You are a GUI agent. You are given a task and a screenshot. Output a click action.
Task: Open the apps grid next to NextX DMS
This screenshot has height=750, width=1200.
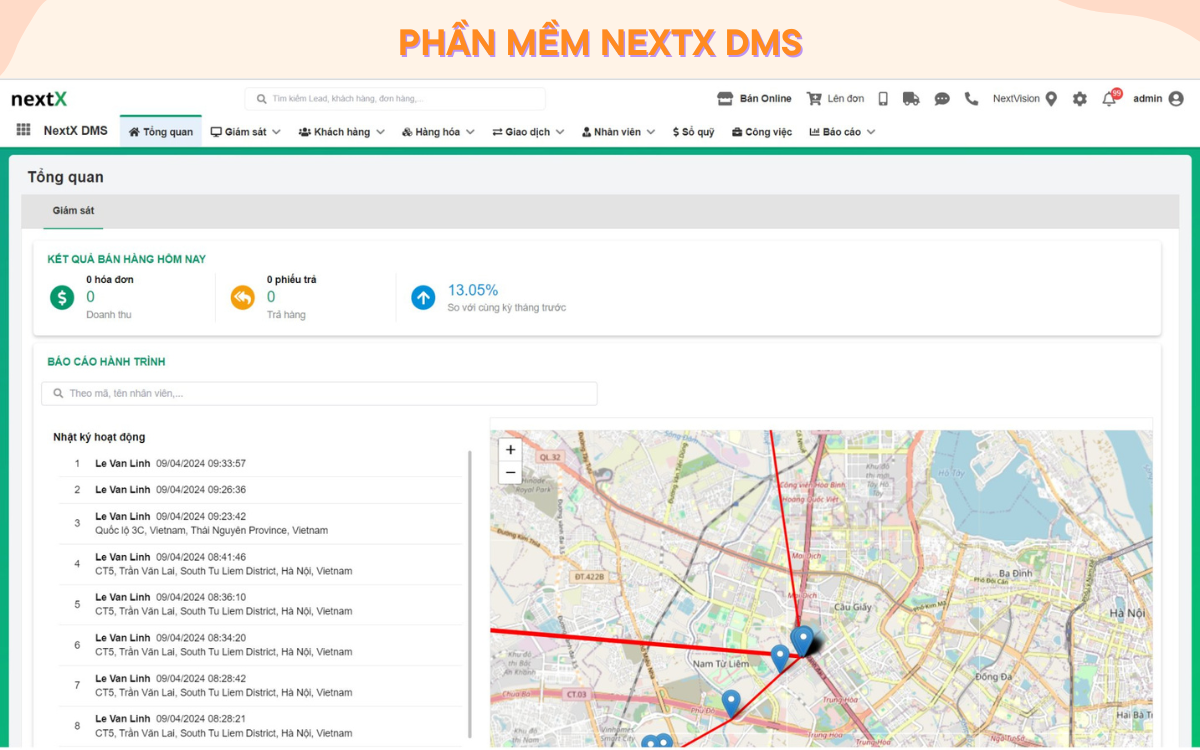(x=22, y=130)
